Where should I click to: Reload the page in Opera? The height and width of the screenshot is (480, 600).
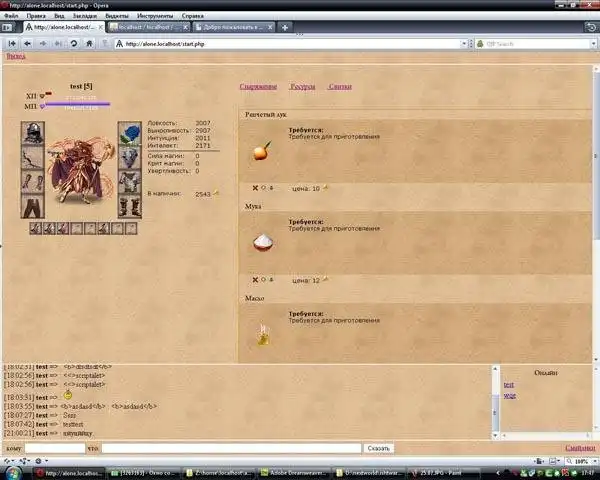[74, 44]
